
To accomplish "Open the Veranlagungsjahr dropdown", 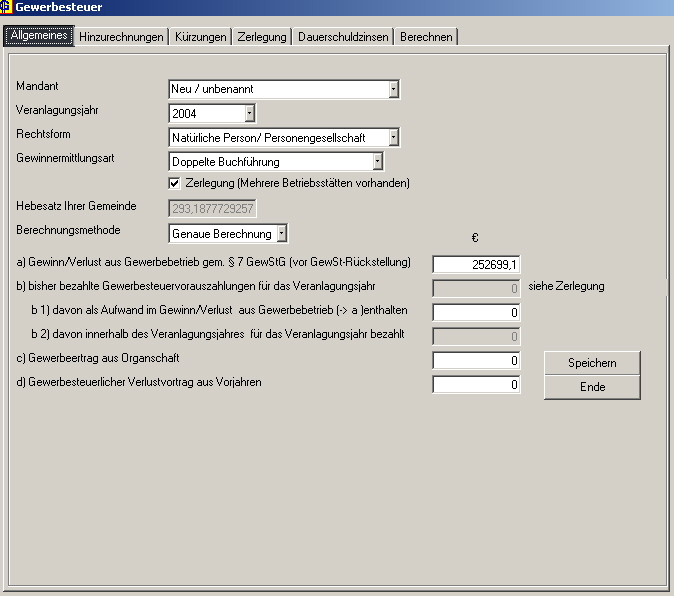I will tap(249, 114).
